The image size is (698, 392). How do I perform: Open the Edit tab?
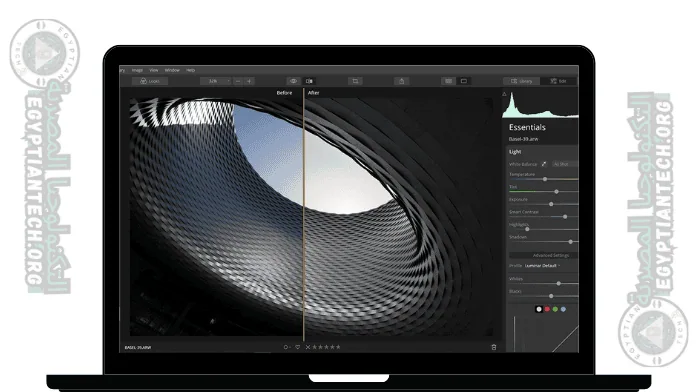tap(559, 81)
